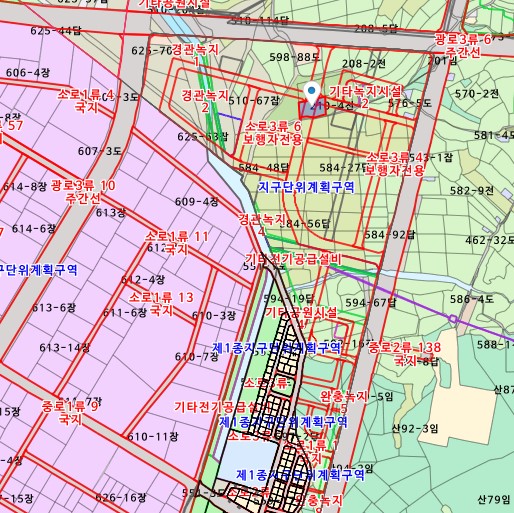The height and width of the screenshot is (513, 514).
Task: Click the 소로3류 6 보행자전용 label
Action: [x=273, y=133]
